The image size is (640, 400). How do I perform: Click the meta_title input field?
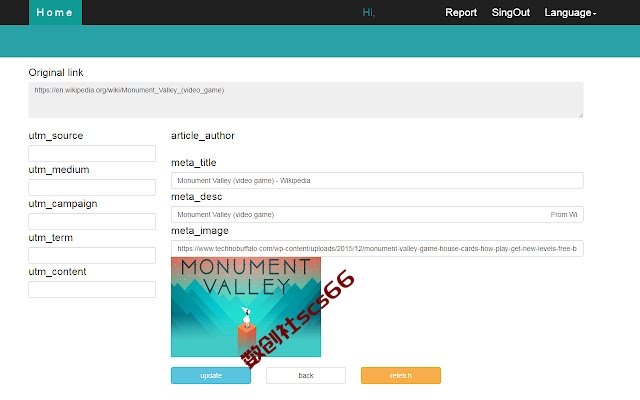pos(377,180)
